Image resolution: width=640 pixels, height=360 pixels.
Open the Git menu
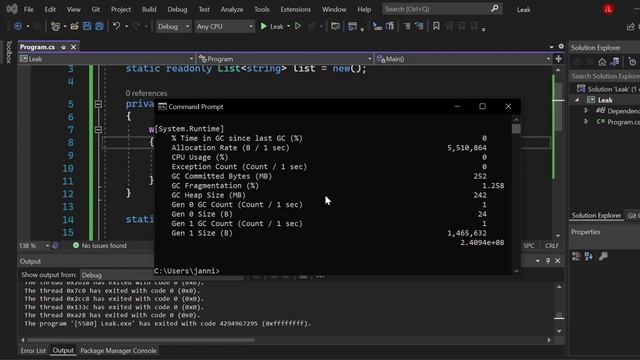tap(96, 9)
